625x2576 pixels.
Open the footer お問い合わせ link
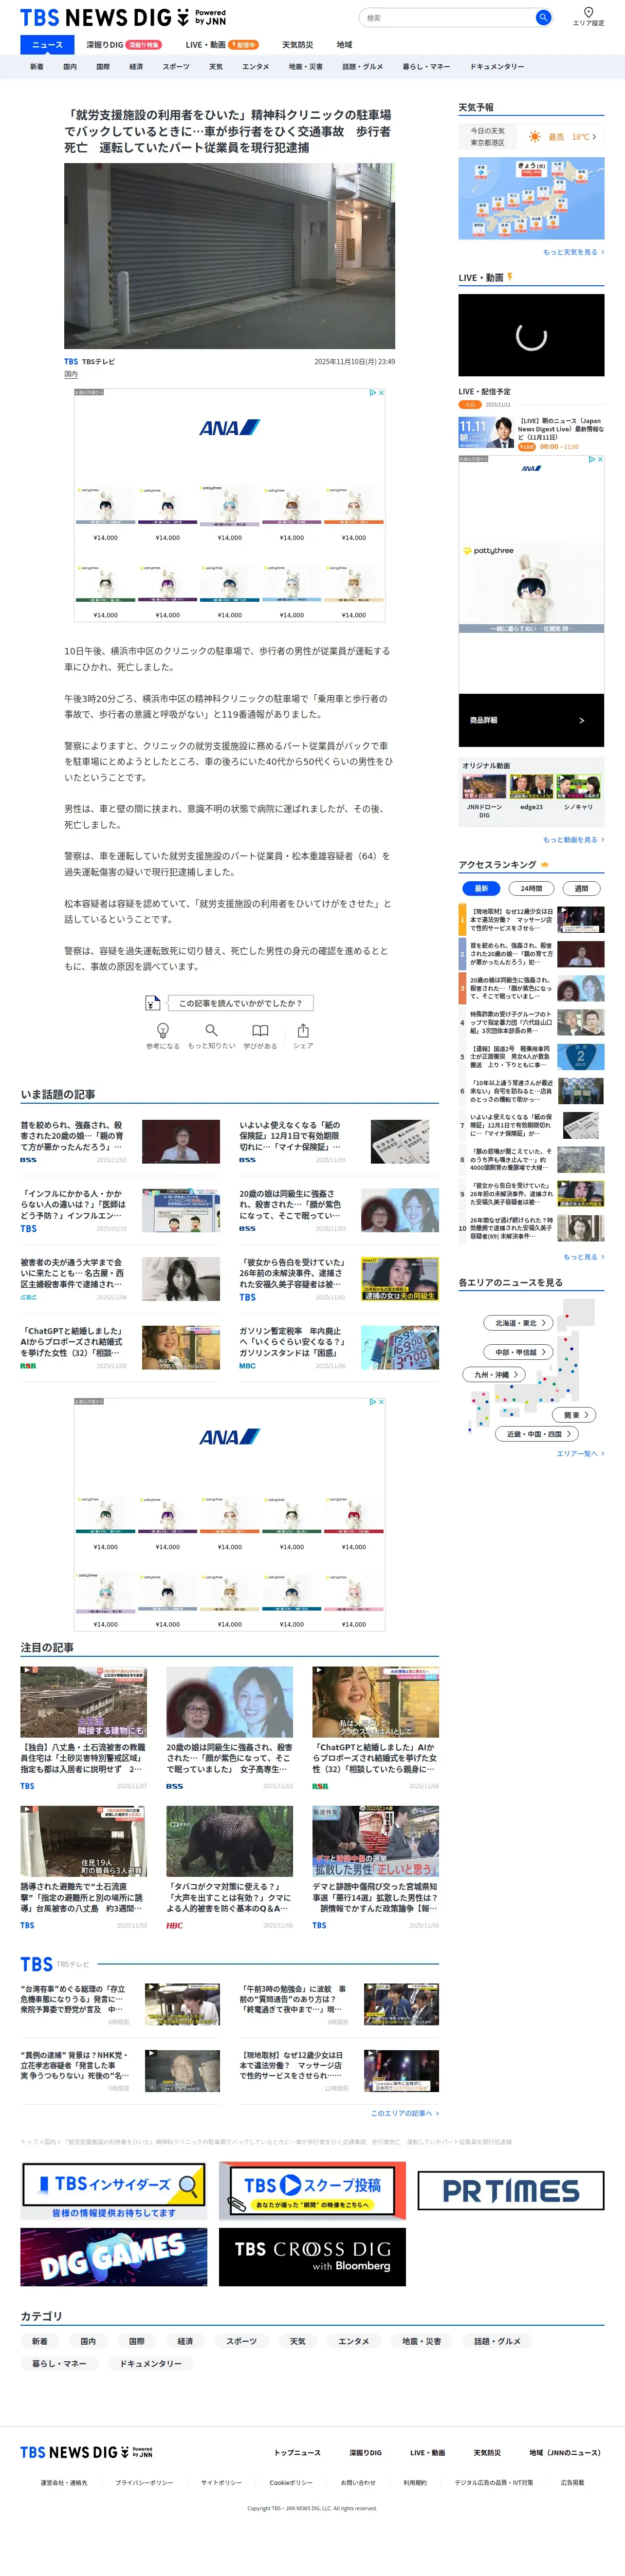click(358, 2482)
